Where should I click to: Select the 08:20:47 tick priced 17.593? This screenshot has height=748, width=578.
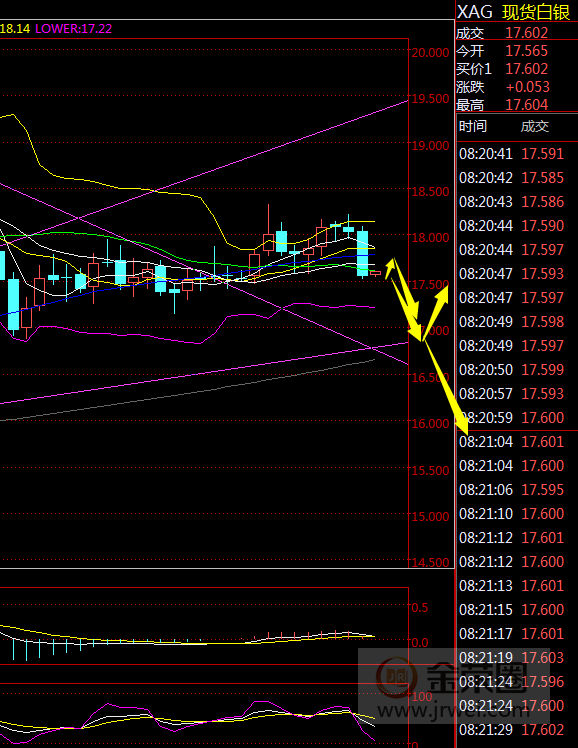[x=517, y=274]
